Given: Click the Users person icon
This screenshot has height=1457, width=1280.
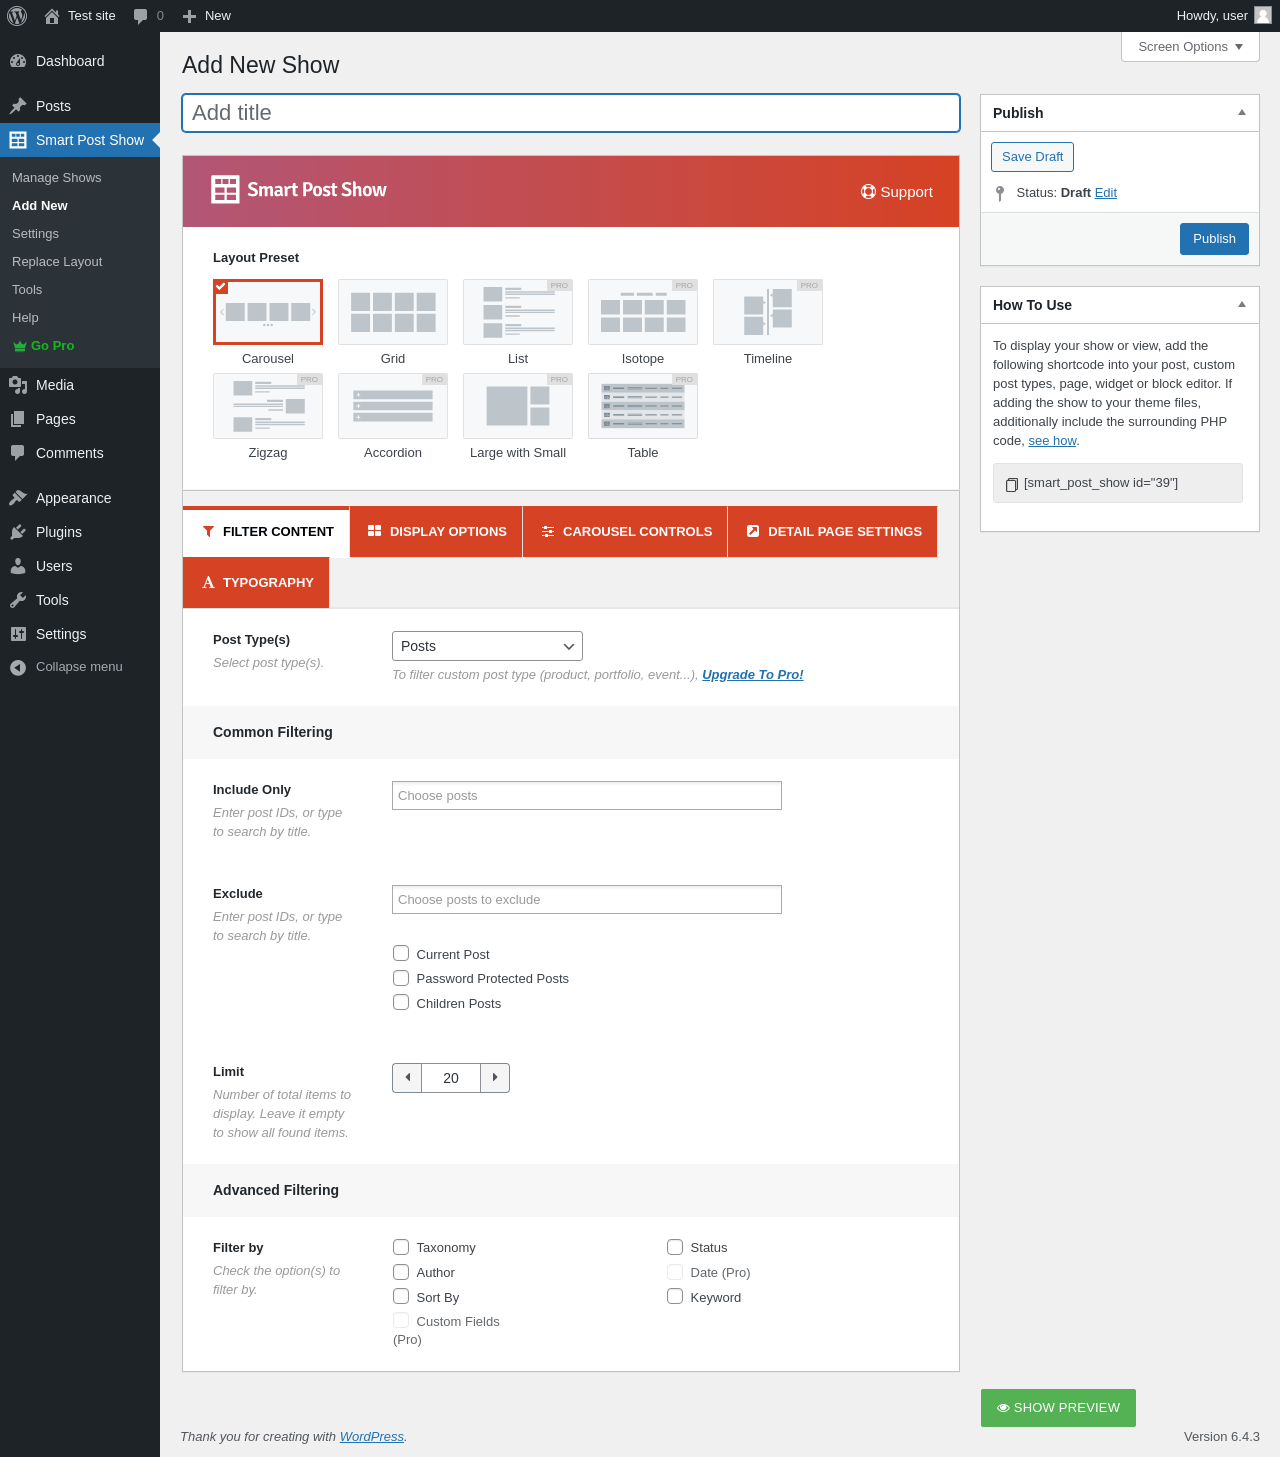Looking at the screenshot, I should click(x=18, y=566).
